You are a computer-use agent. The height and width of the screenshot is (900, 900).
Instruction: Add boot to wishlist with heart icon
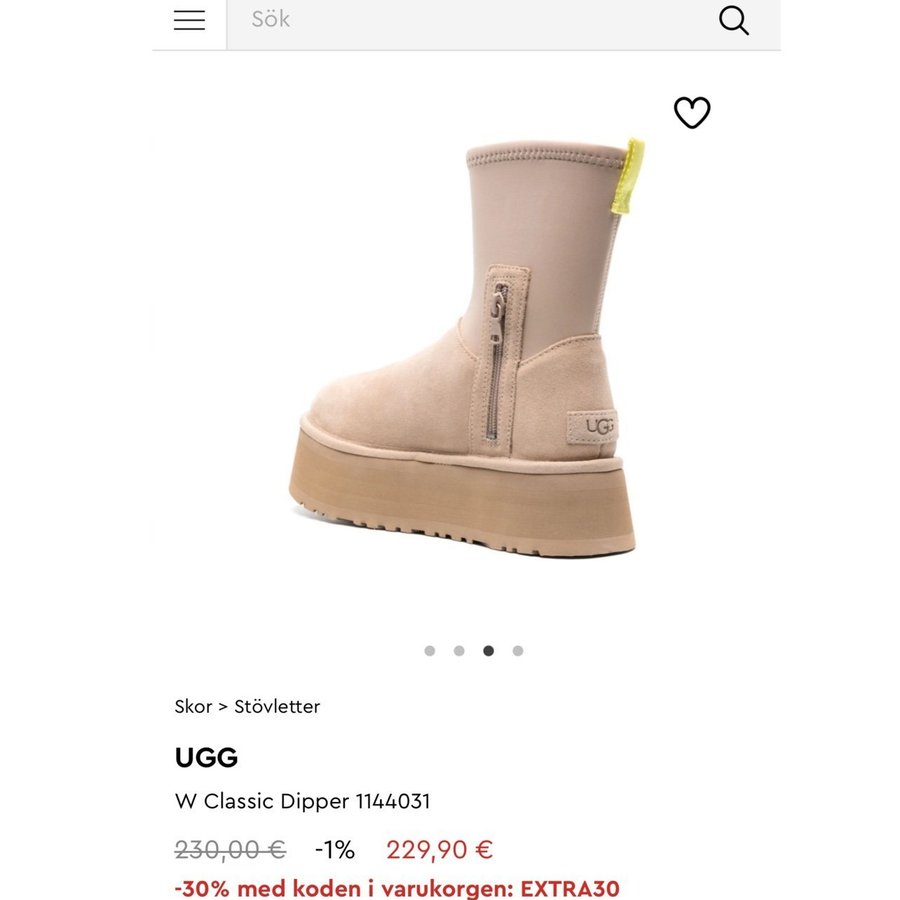pyautogui.click(x=692, y=112)
